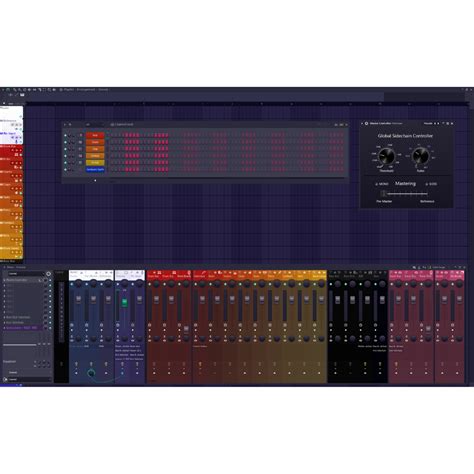Image resolution: width=474 pixels, height=474 pixels.
Task: Go to next preset in Master Controller
Action: point(438,123)
